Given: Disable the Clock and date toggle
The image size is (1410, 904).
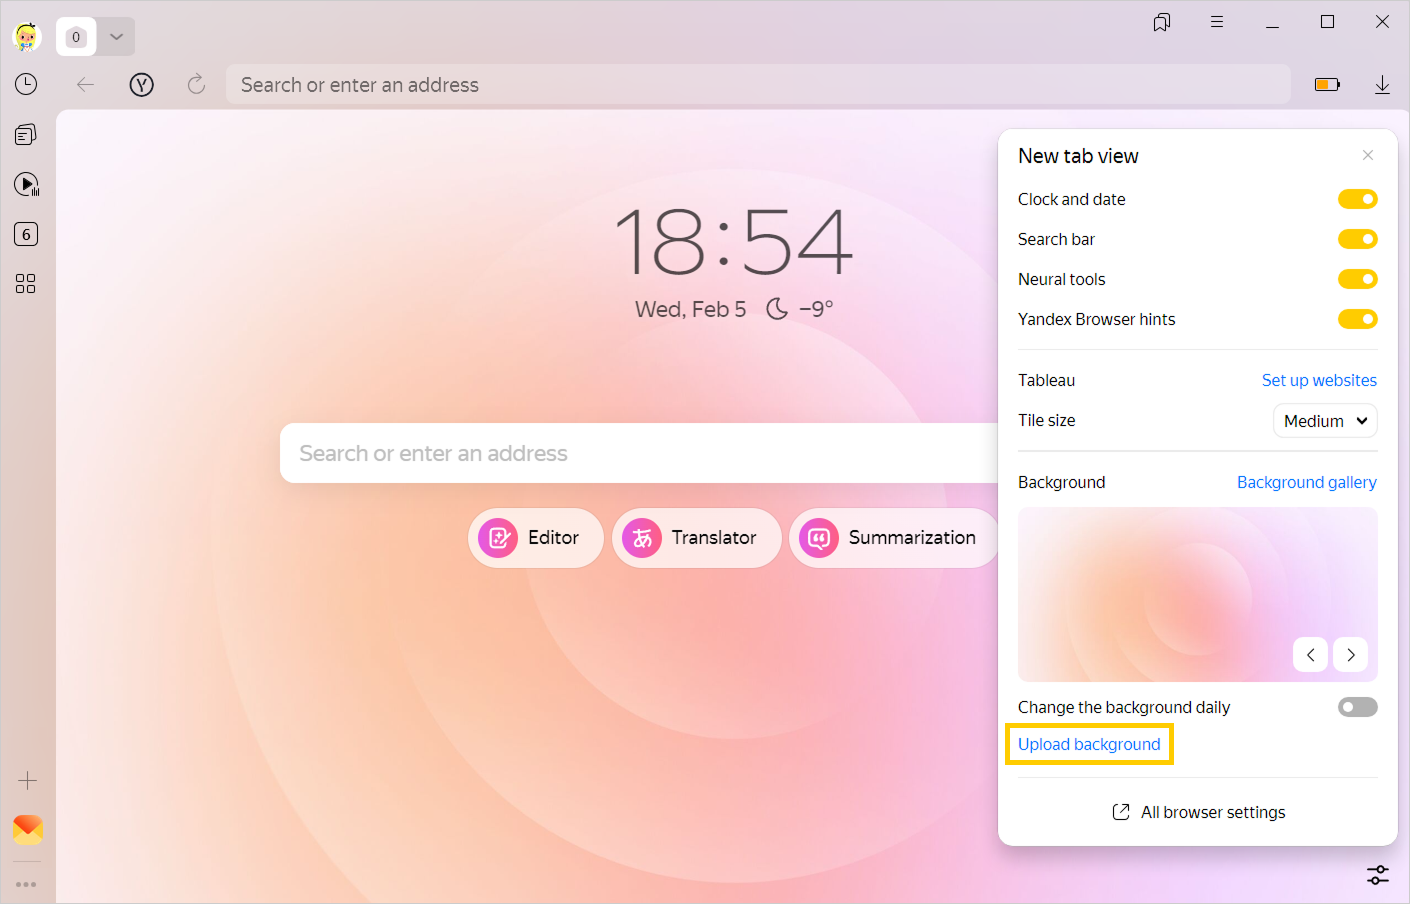Looking at the screenshot, I should click(1357, 200).
